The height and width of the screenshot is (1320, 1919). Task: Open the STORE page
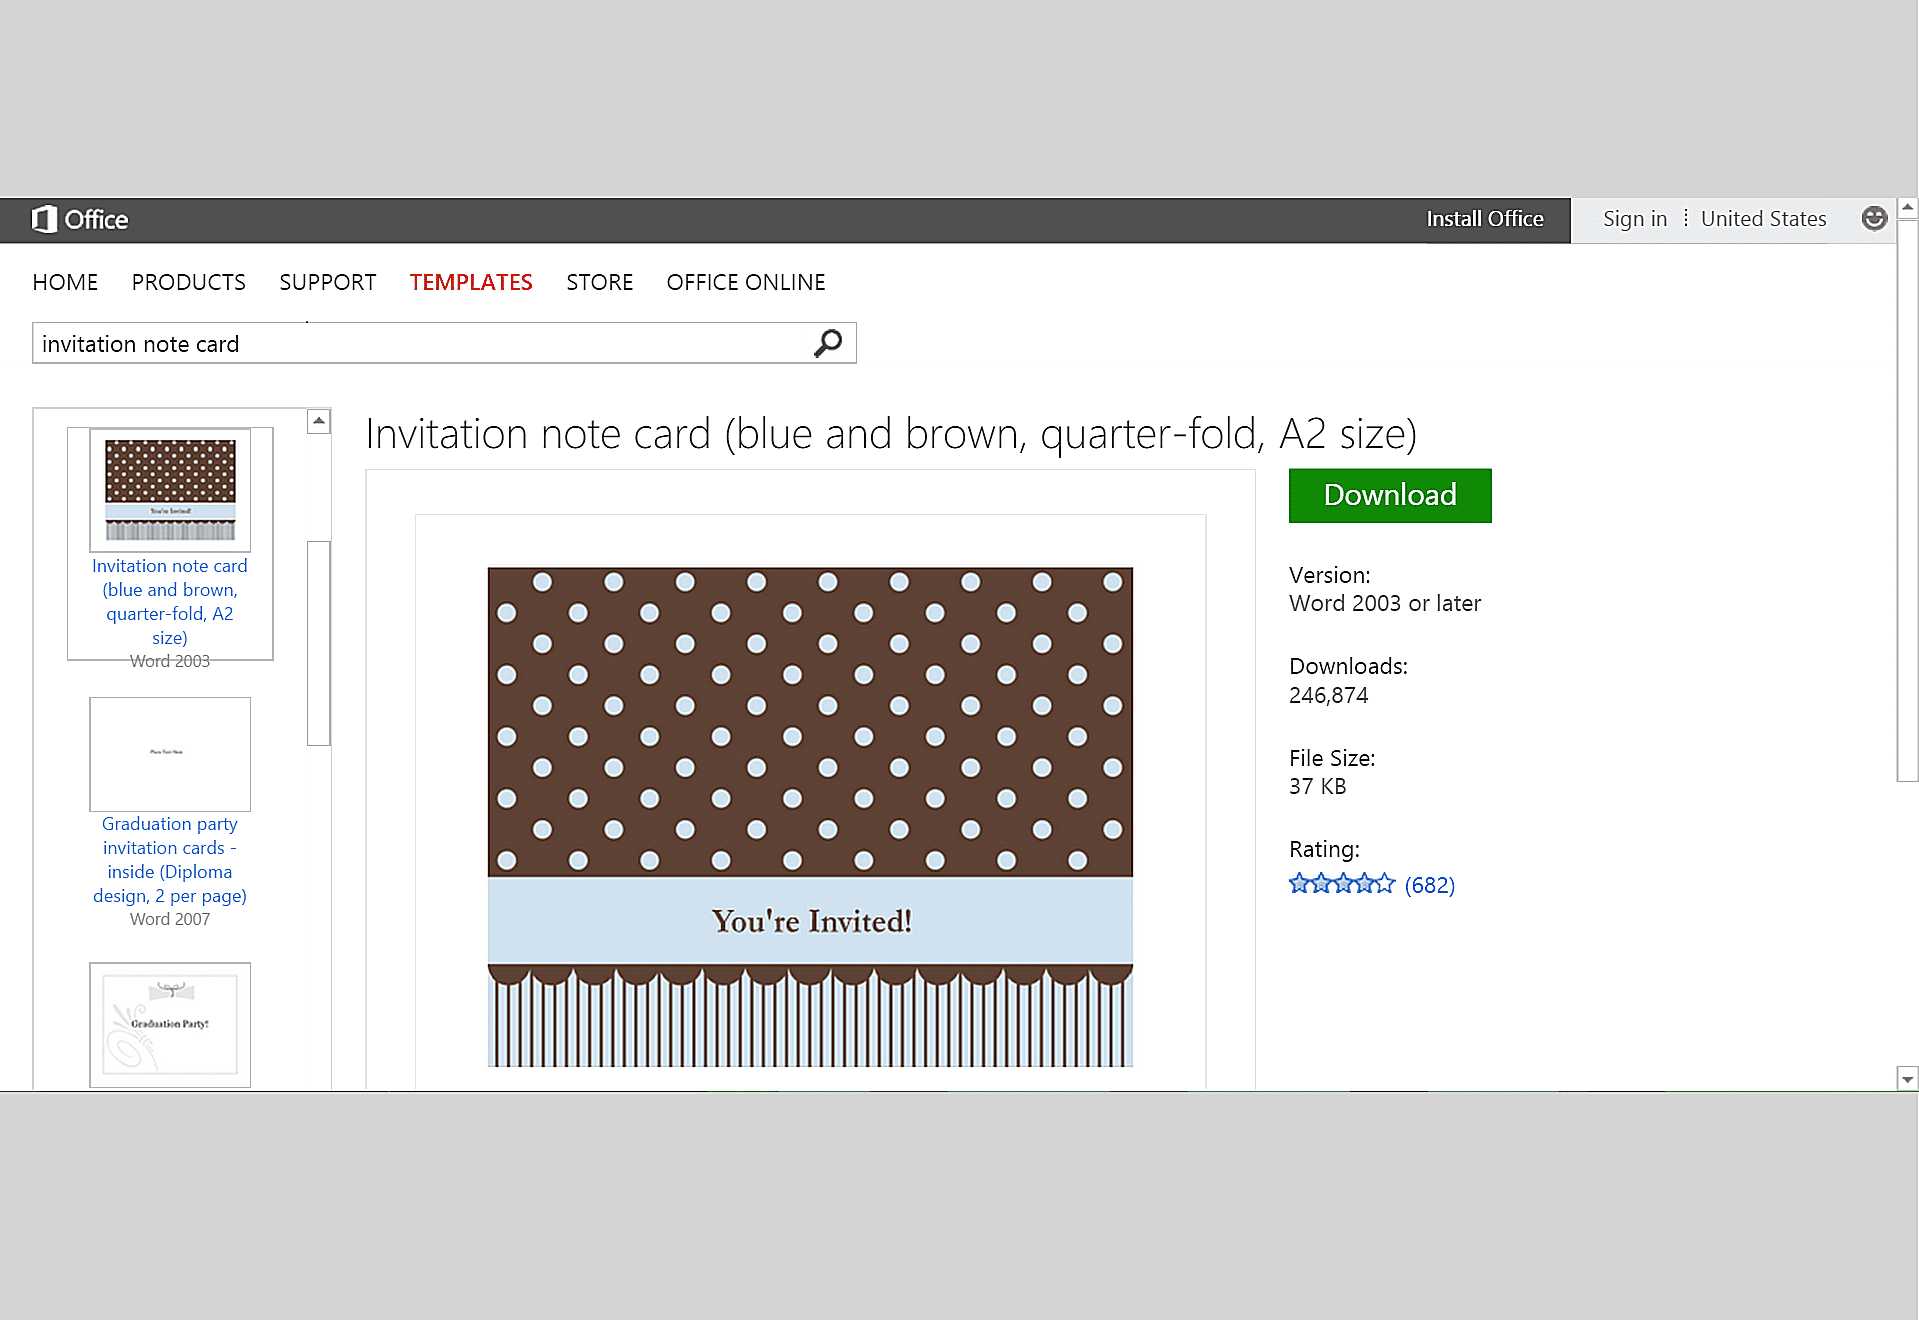pos(599,282)
